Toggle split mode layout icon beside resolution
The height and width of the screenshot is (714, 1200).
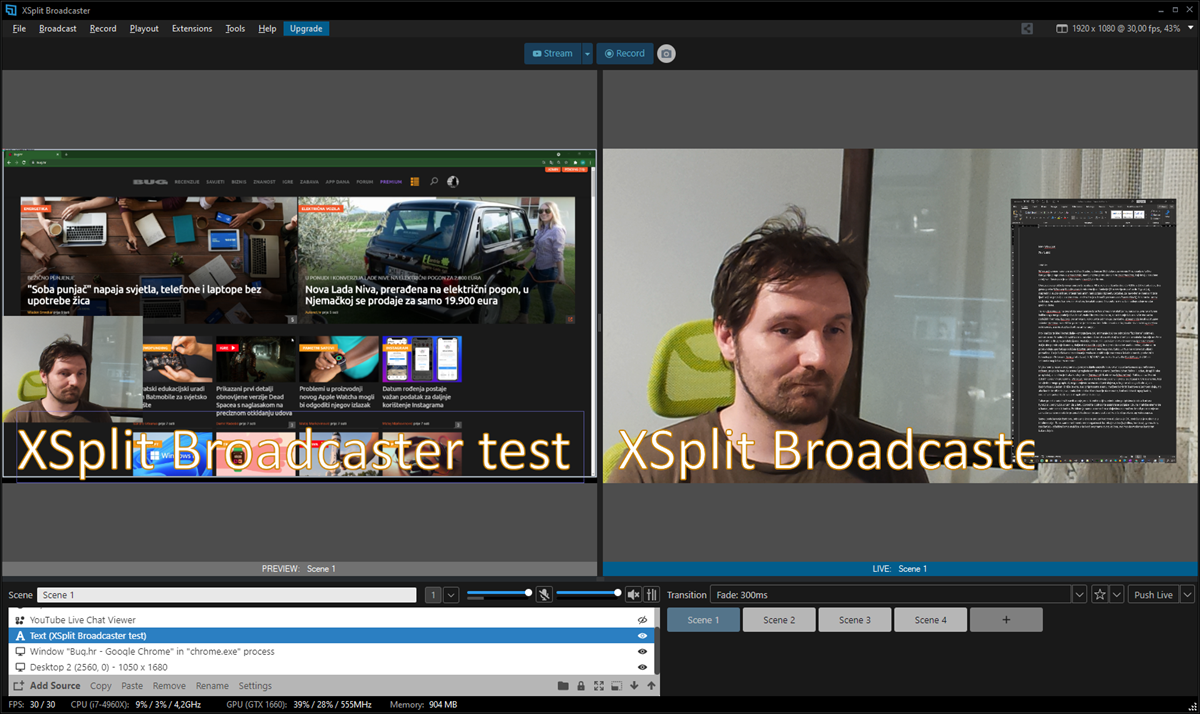point(1061,29)
